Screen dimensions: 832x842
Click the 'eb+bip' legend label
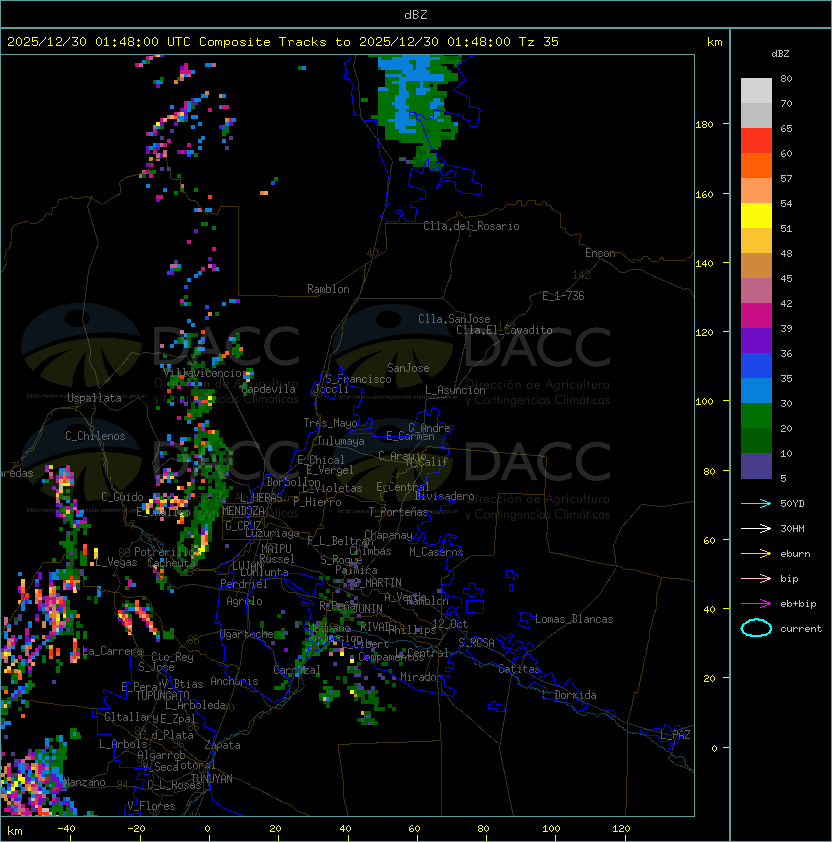pyautogui.click(x=798, y=604)
